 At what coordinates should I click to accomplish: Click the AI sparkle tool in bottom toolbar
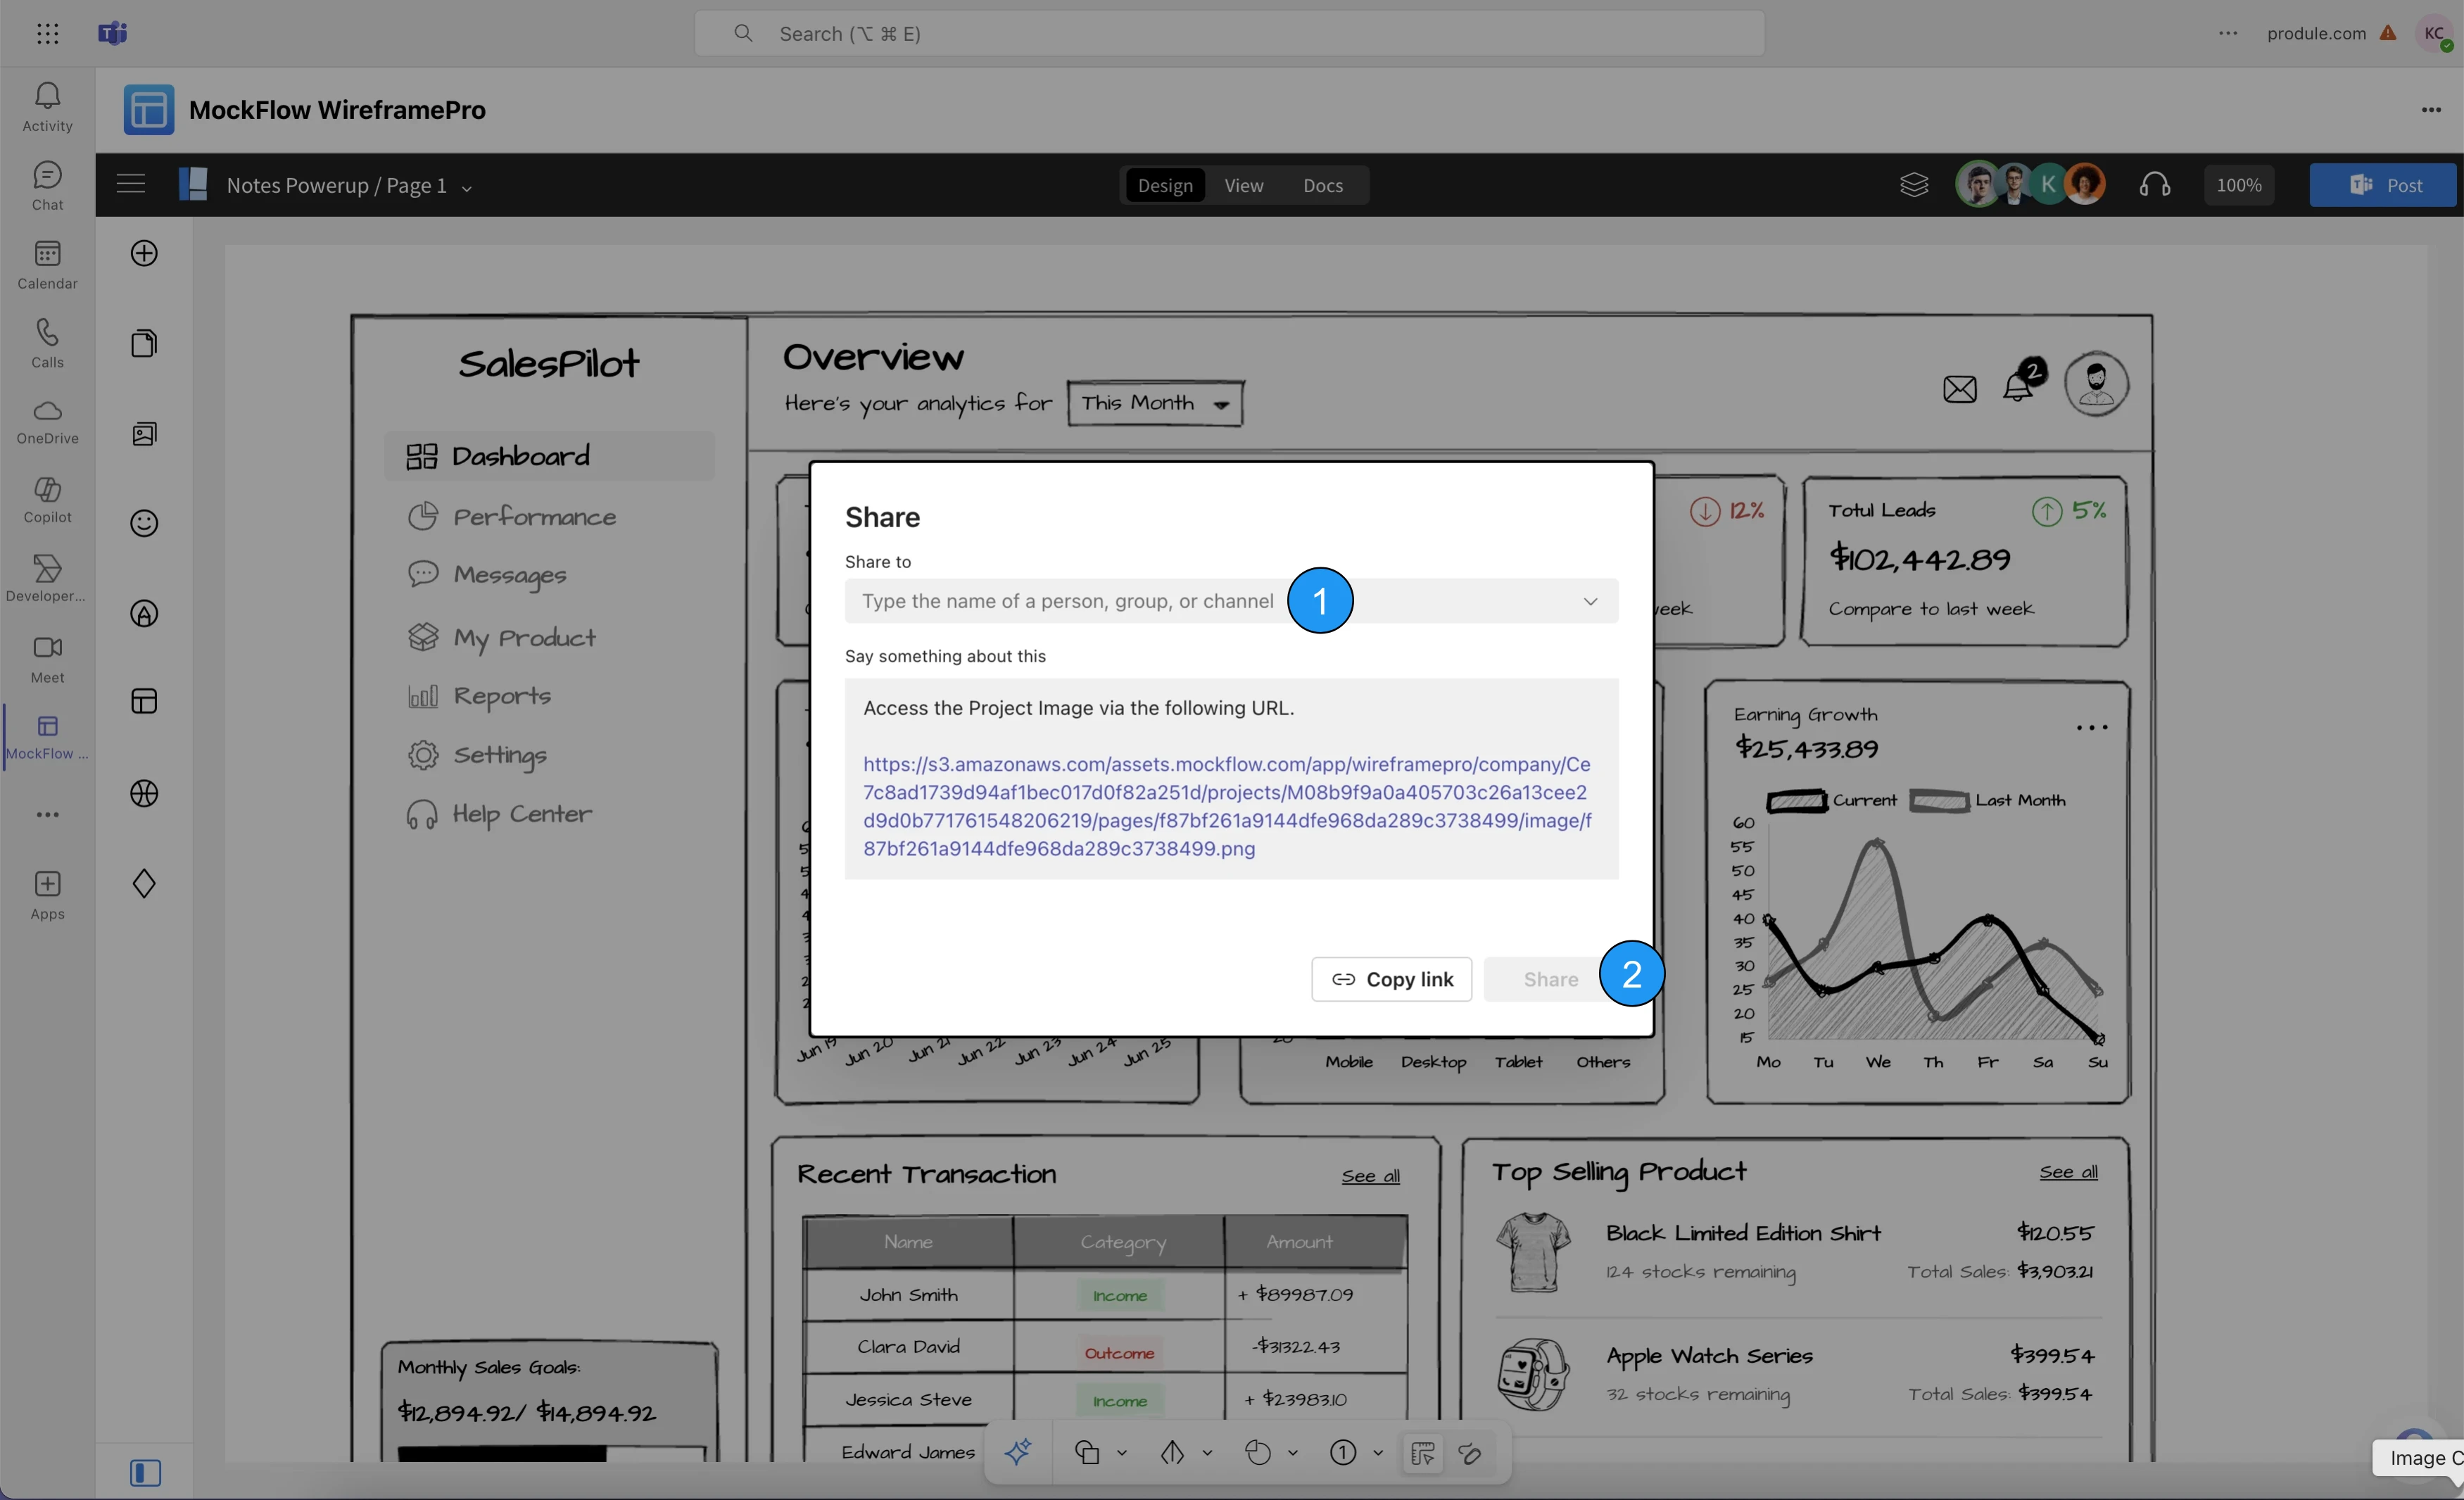[x=1018, y=1452]
